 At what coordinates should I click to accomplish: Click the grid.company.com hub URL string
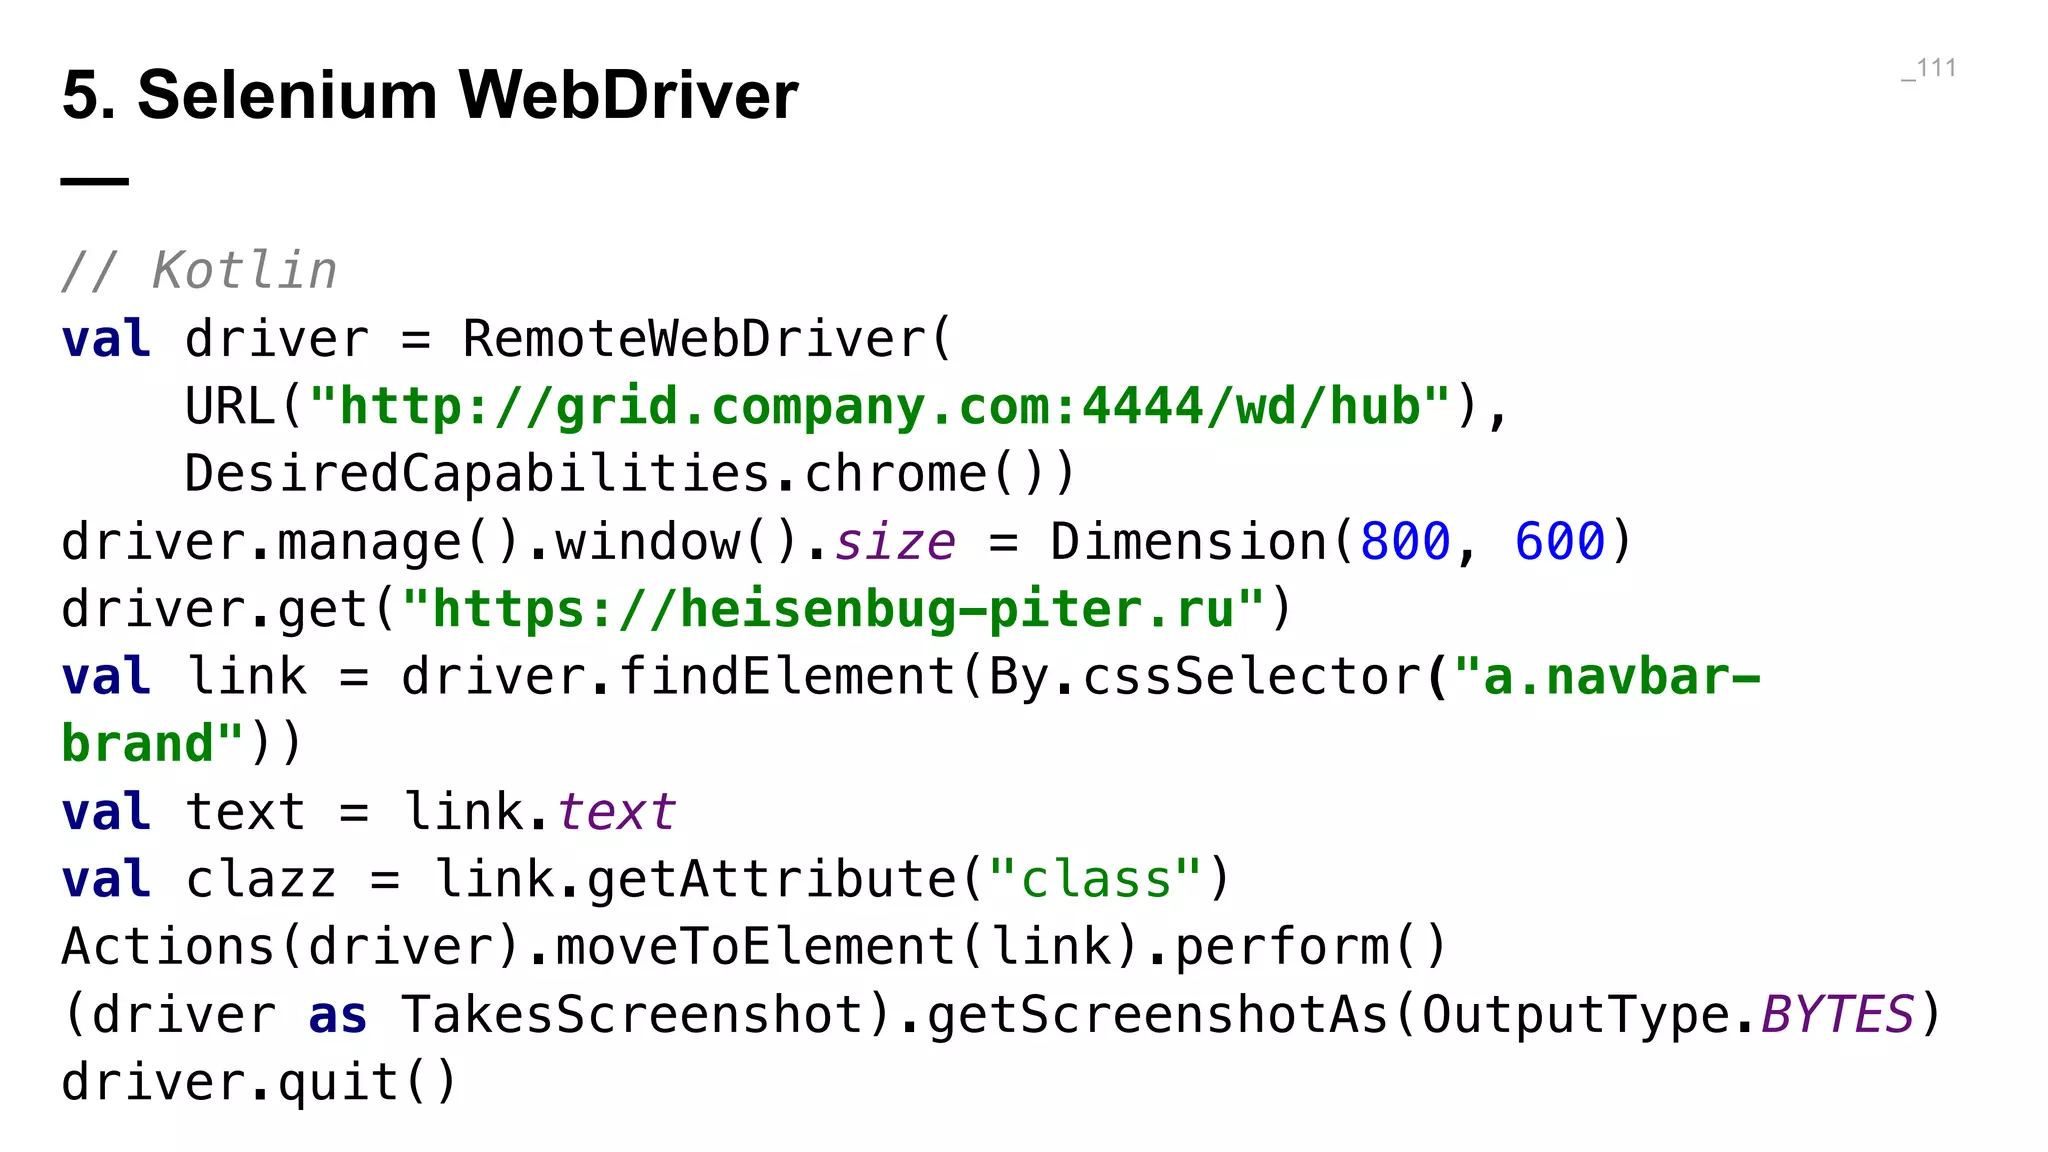(x=880, y=406)
